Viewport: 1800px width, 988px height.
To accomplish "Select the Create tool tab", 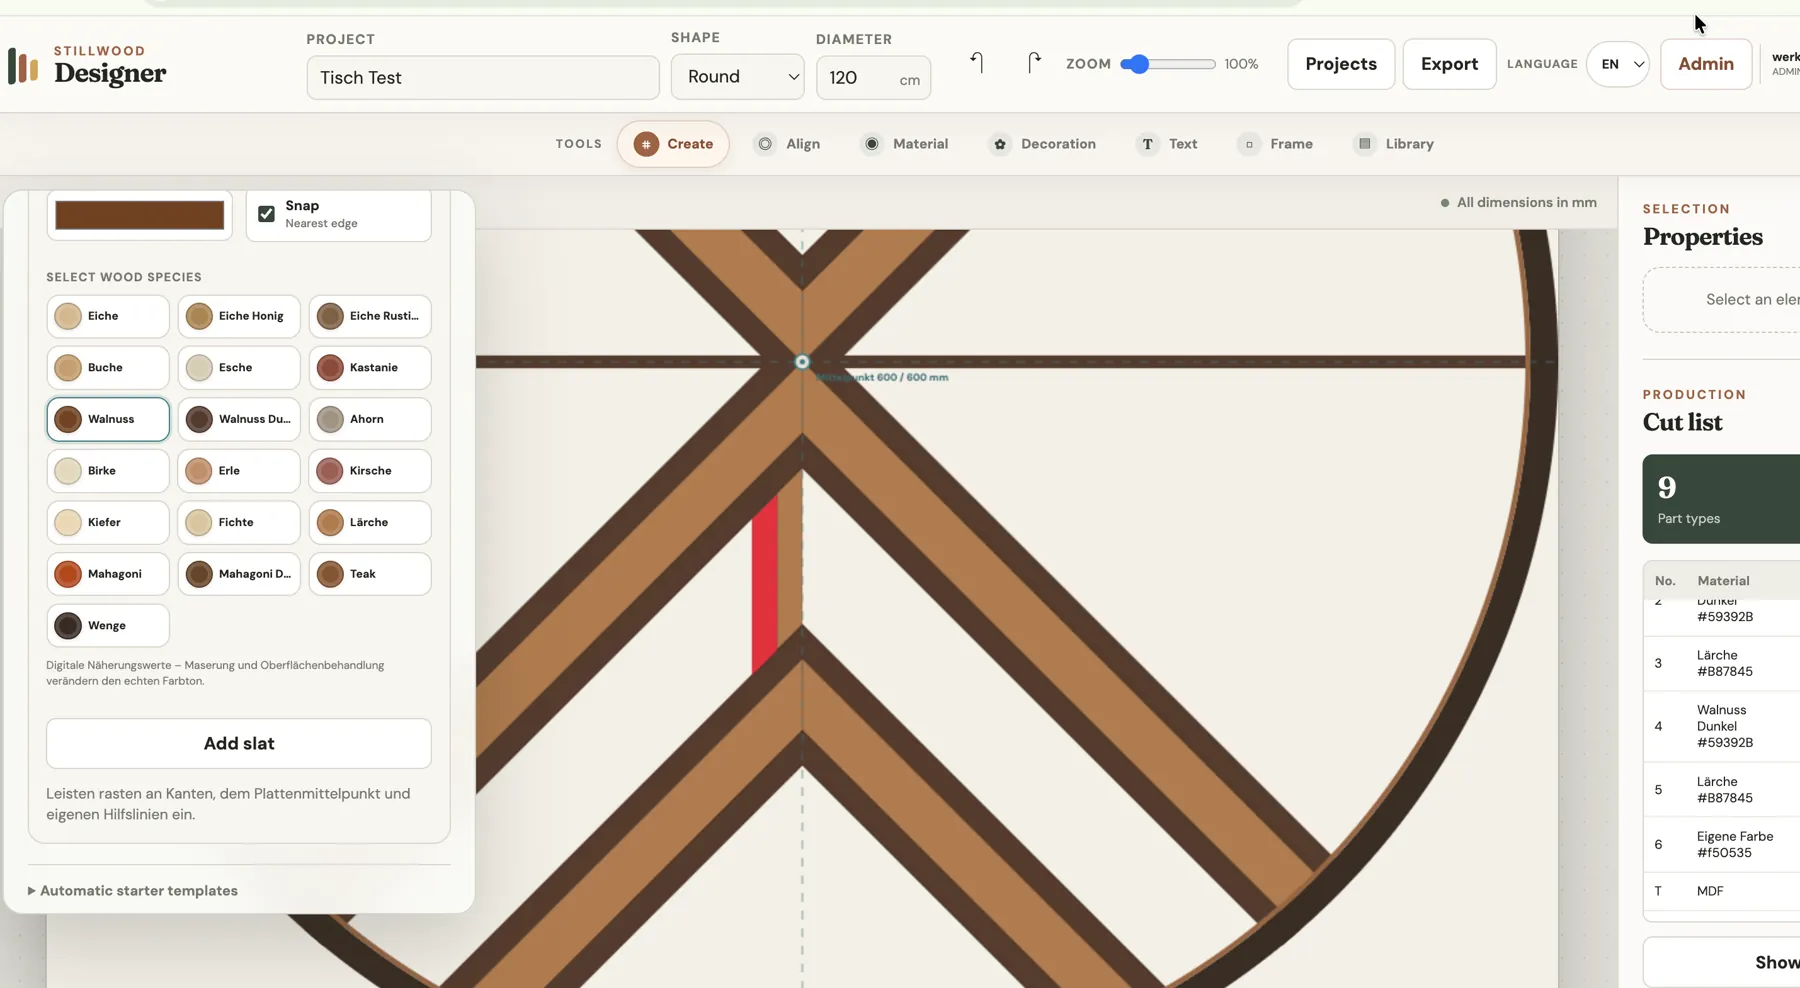I will coord(673,144).
